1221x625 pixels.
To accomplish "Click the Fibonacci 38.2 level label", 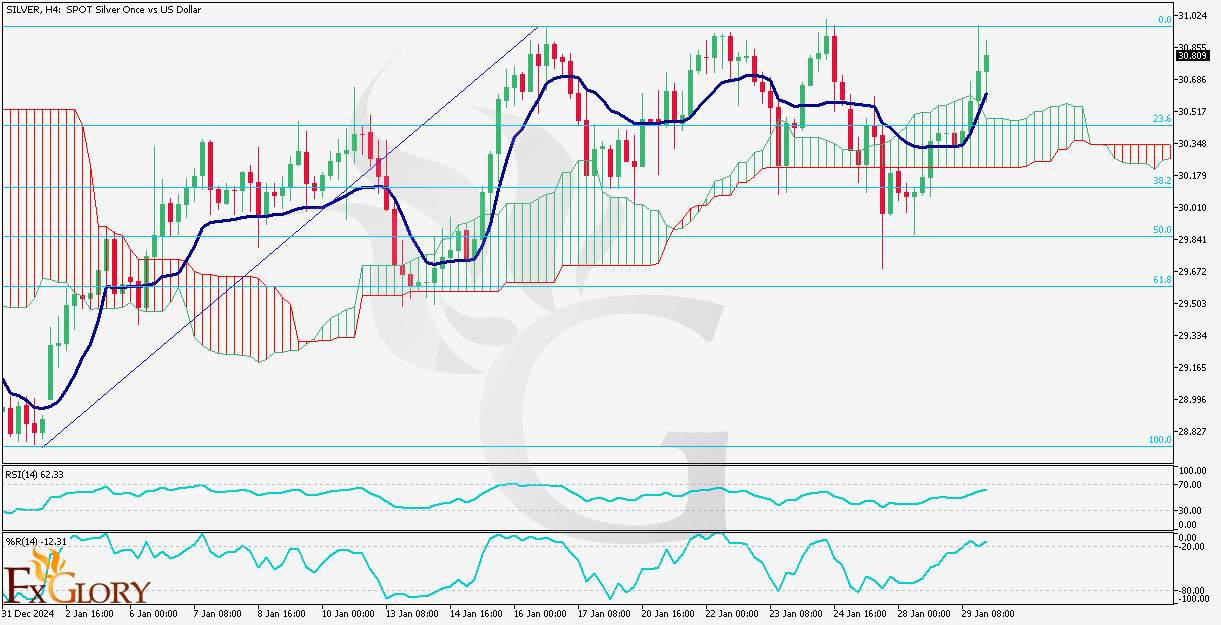I will click(x=1162, y=181).
